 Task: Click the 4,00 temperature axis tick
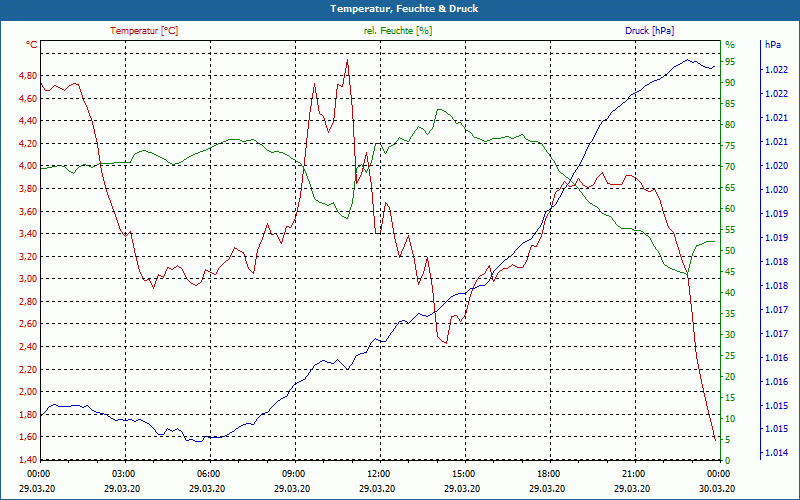pos(28,166)
